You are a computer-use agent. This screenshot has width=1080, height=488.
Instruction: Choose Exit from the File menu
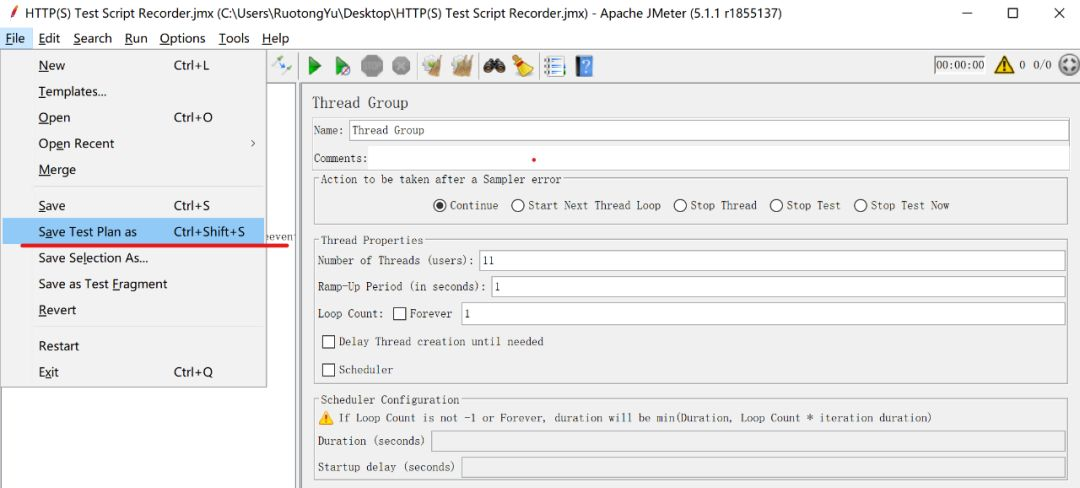click(x=133, y=372)
